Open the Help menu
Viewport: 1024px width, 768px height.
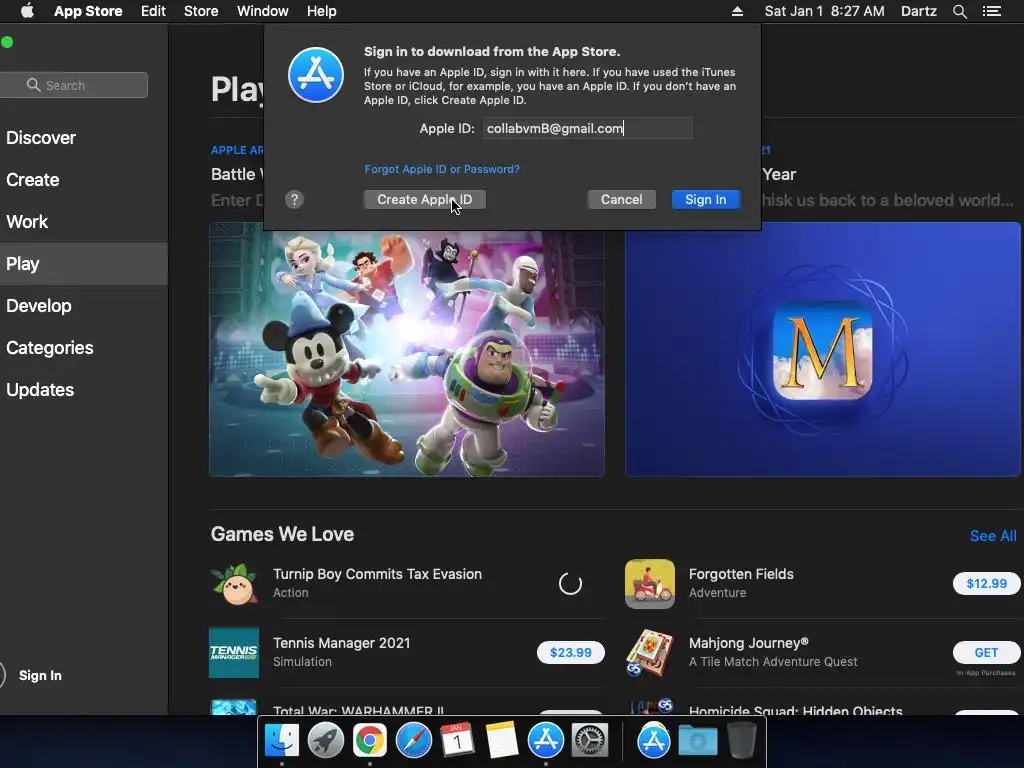click(x=322, y=11)
